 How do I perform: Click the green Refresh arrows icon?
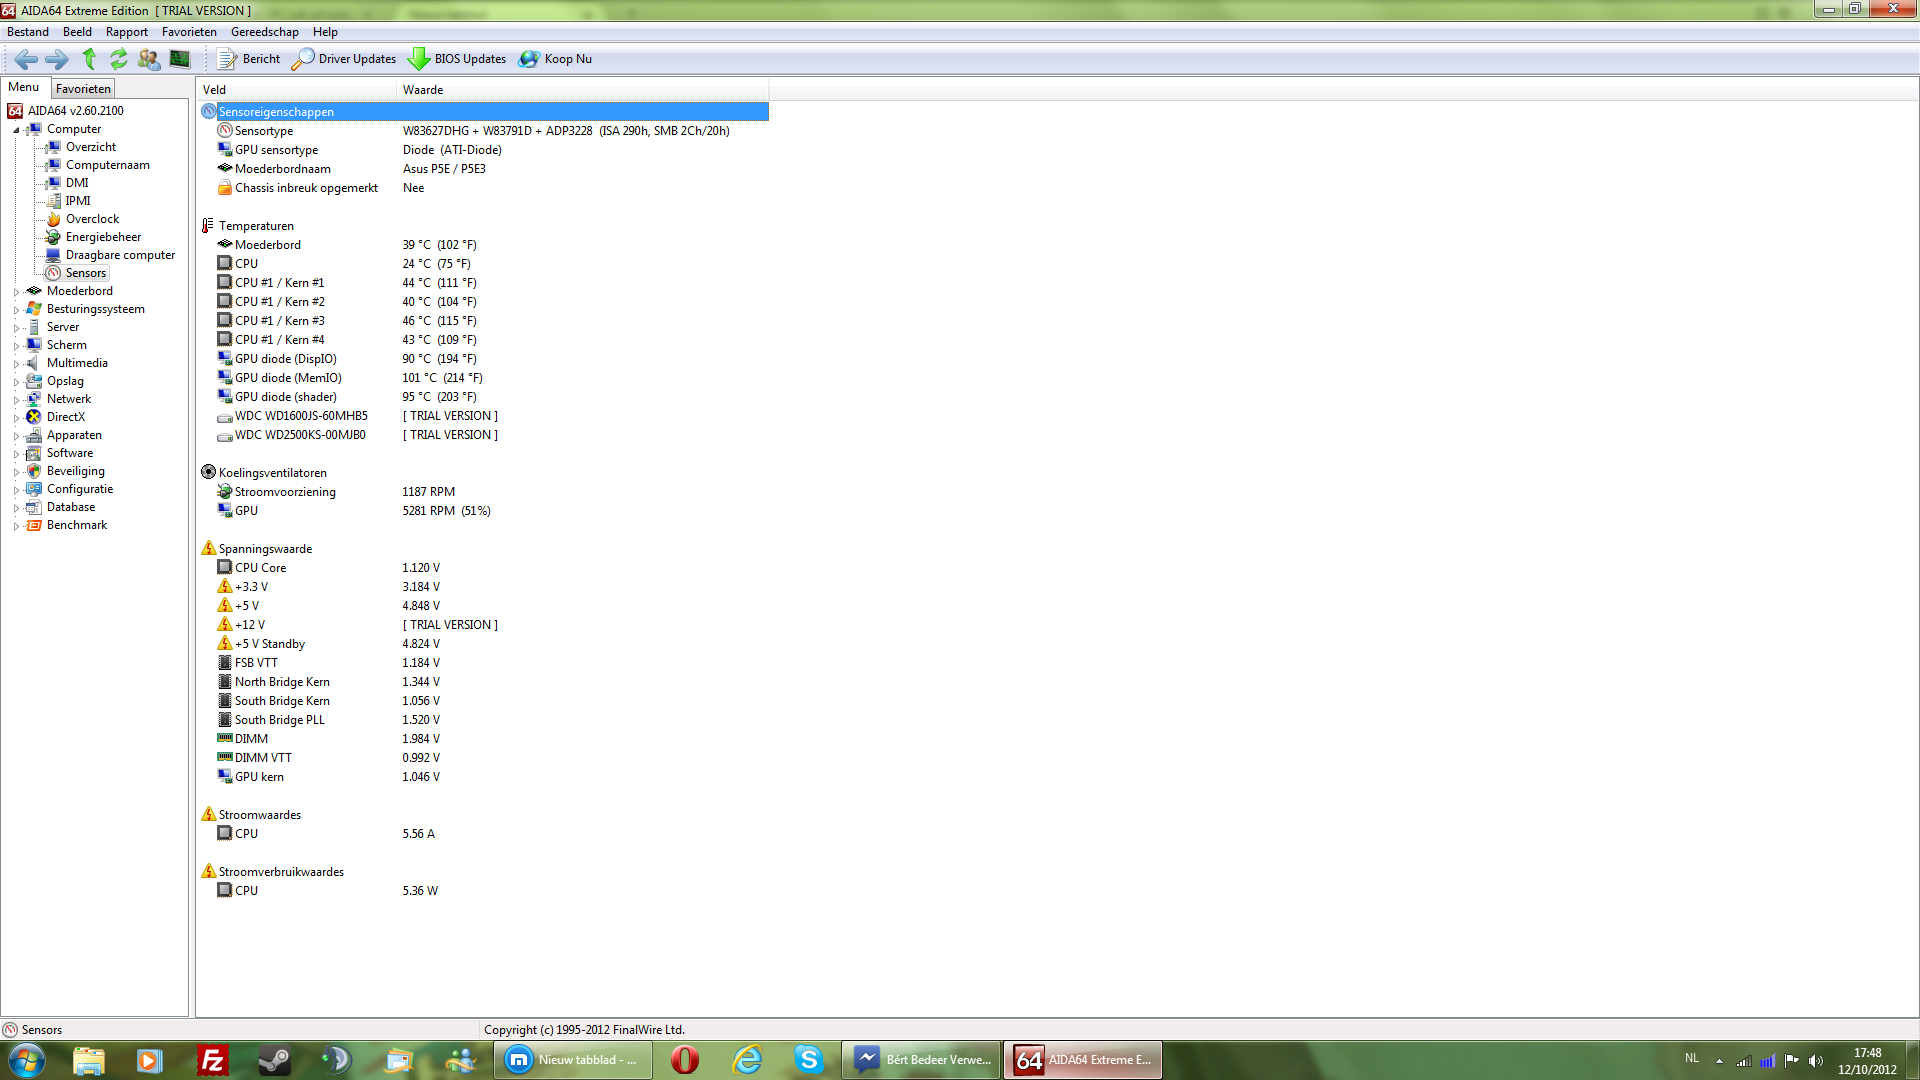click(x=119, y=59)
